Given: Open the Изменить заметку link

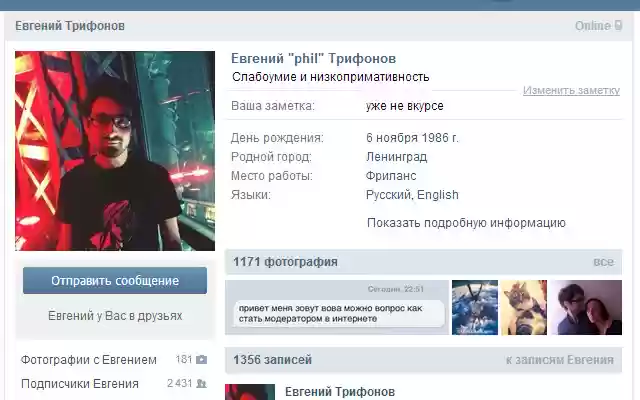Looking at the screenshot, I should (x=571, y=90).
